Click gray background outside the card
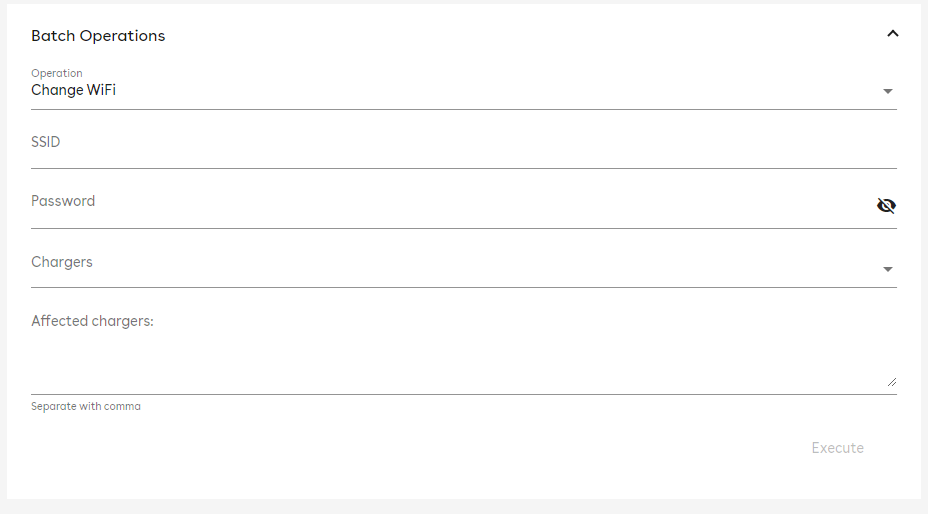The height and width of the screenshot is (514, 928). pyautogui.click(x=464, y=507)
